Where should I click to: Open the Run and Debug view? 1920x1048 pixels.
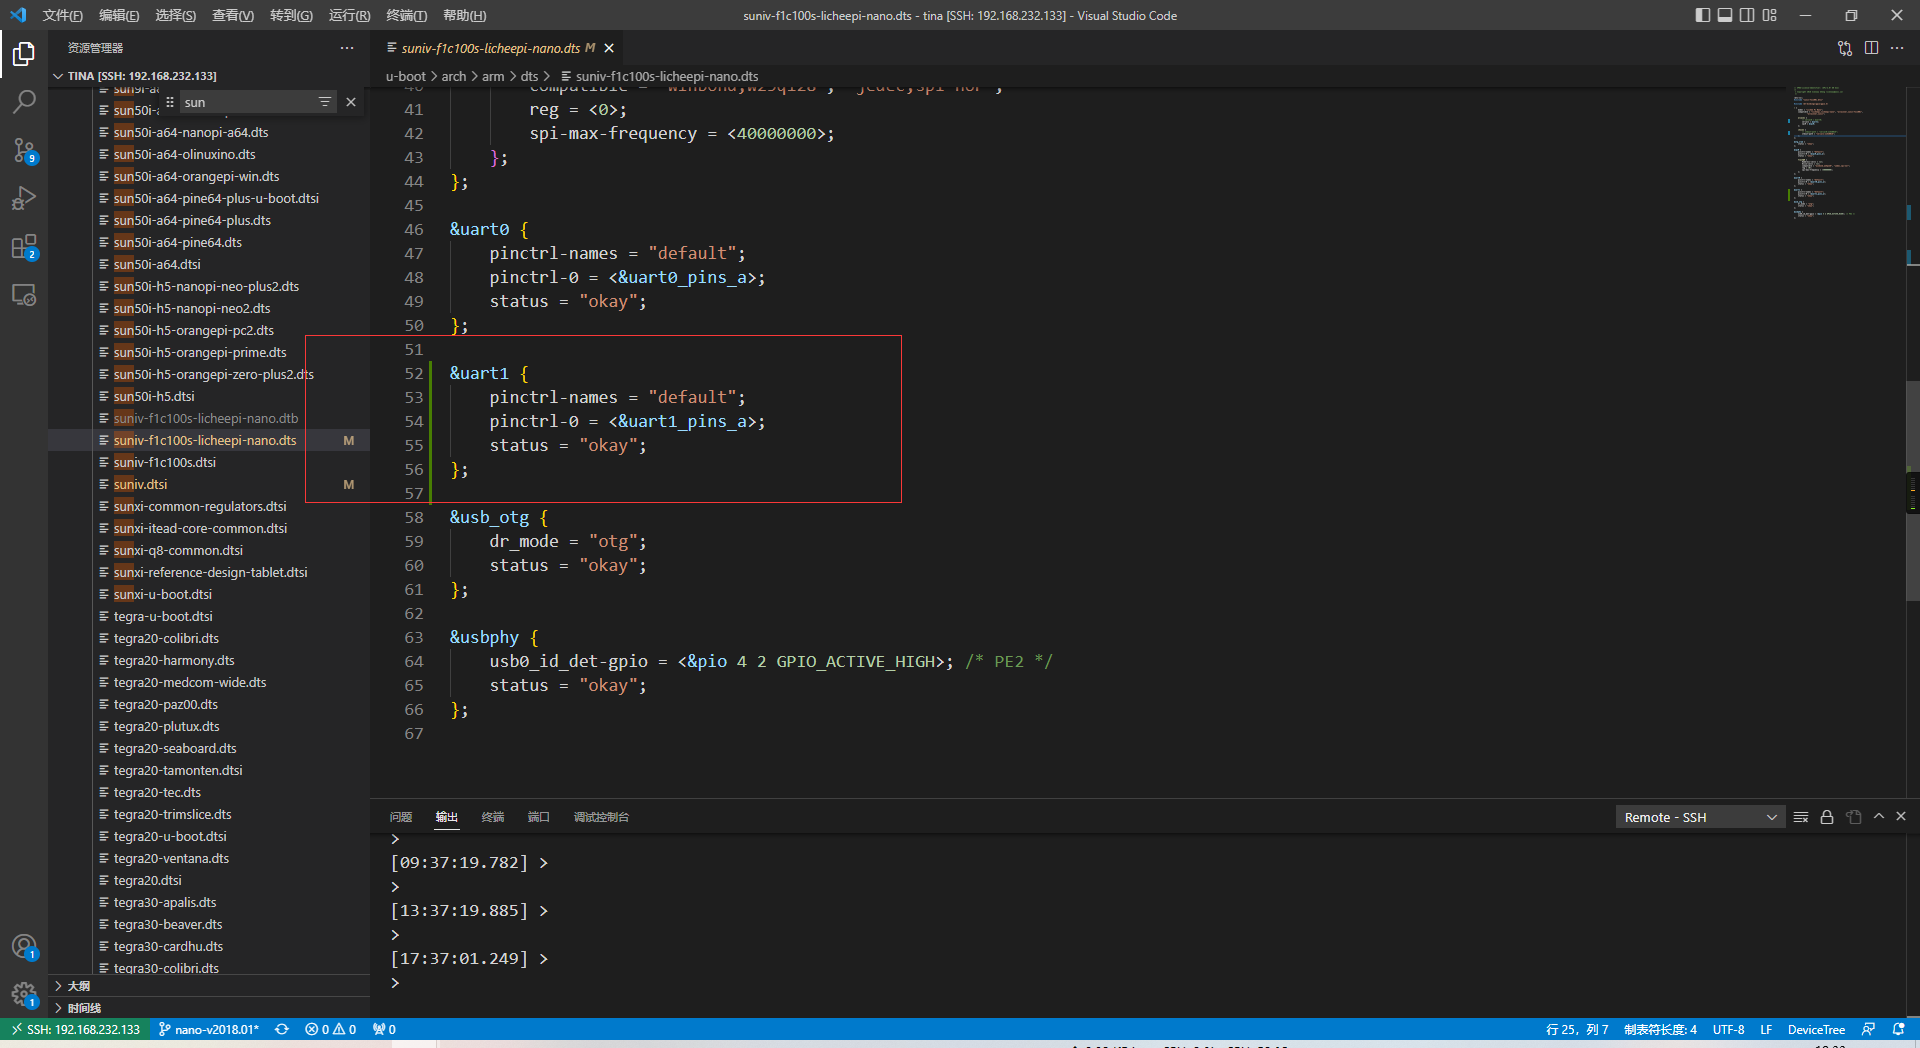coord(24,198)
